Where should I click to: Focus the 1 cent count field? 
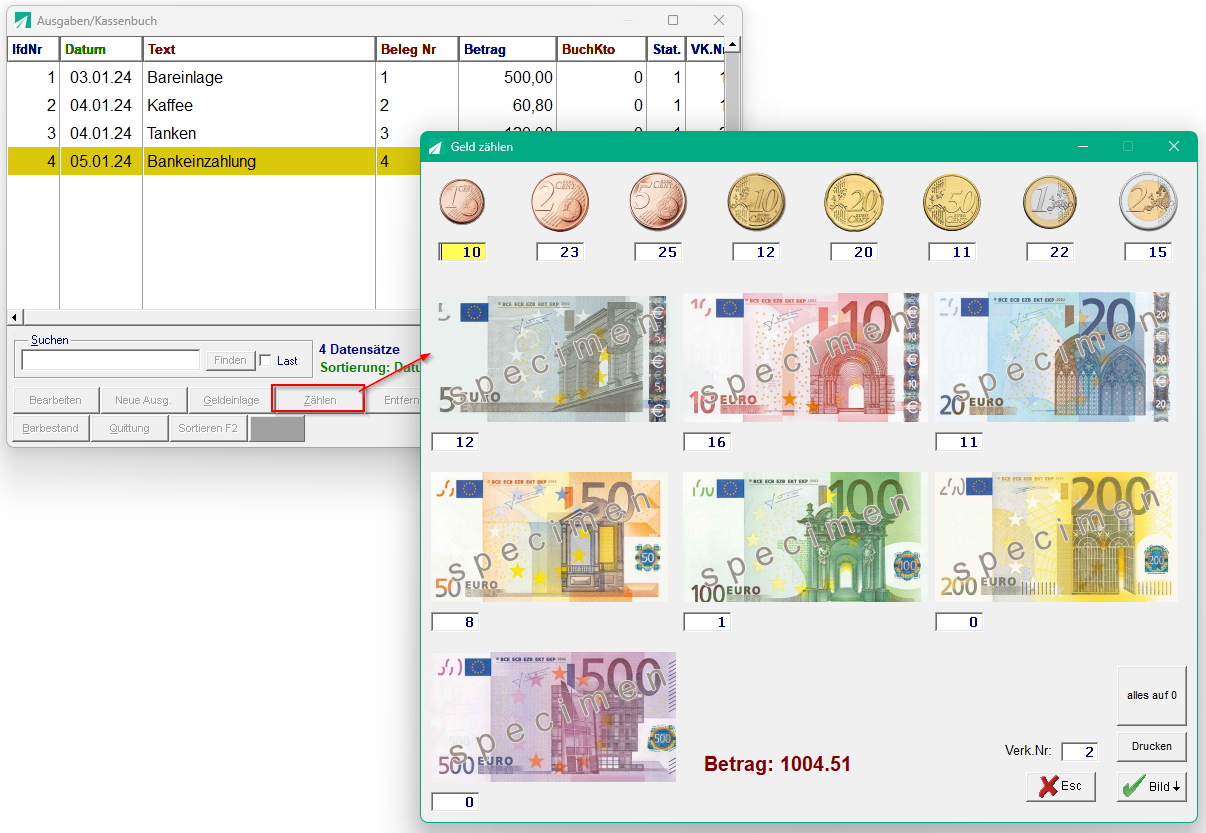(x=462, y=252)
